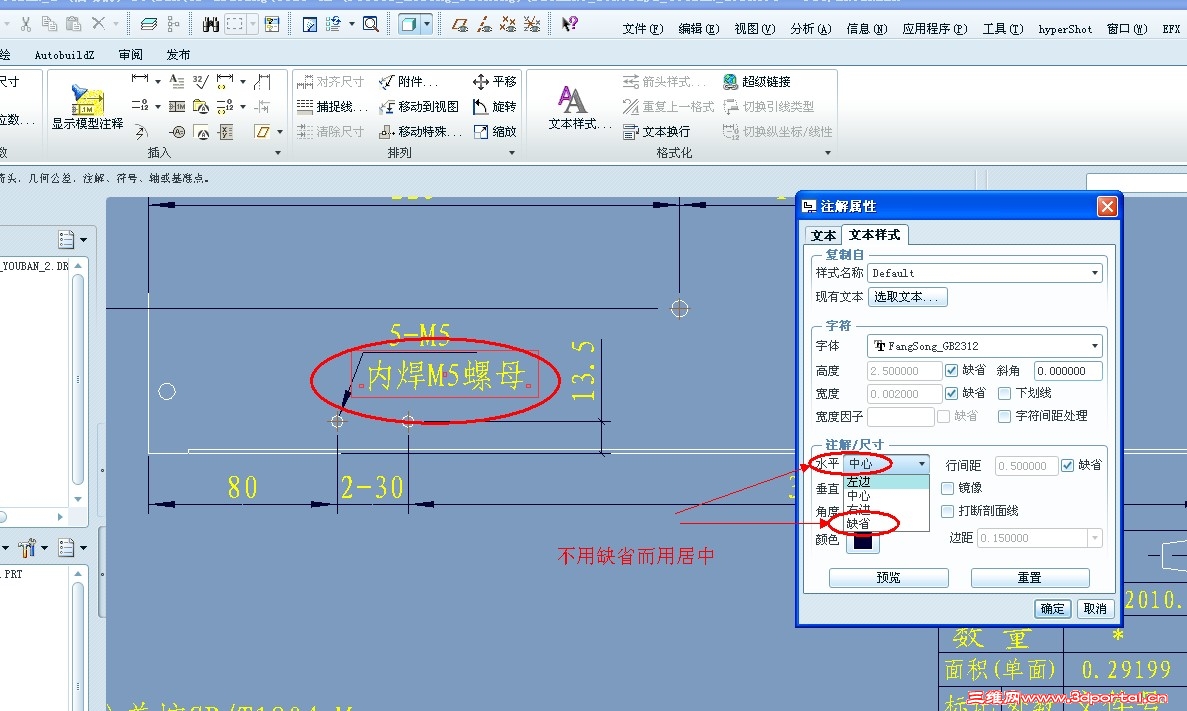Open the 分析(A) menu
Screen dimensions: 1187x711
click(811, 29)
